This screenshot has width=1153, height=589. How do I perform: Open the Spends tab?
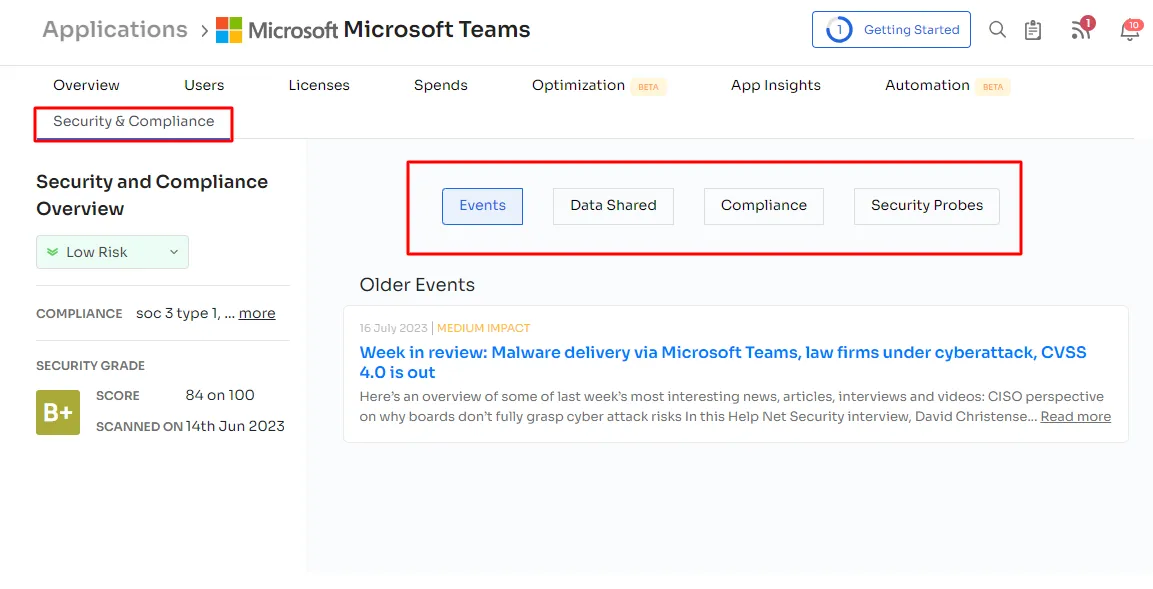440,85
